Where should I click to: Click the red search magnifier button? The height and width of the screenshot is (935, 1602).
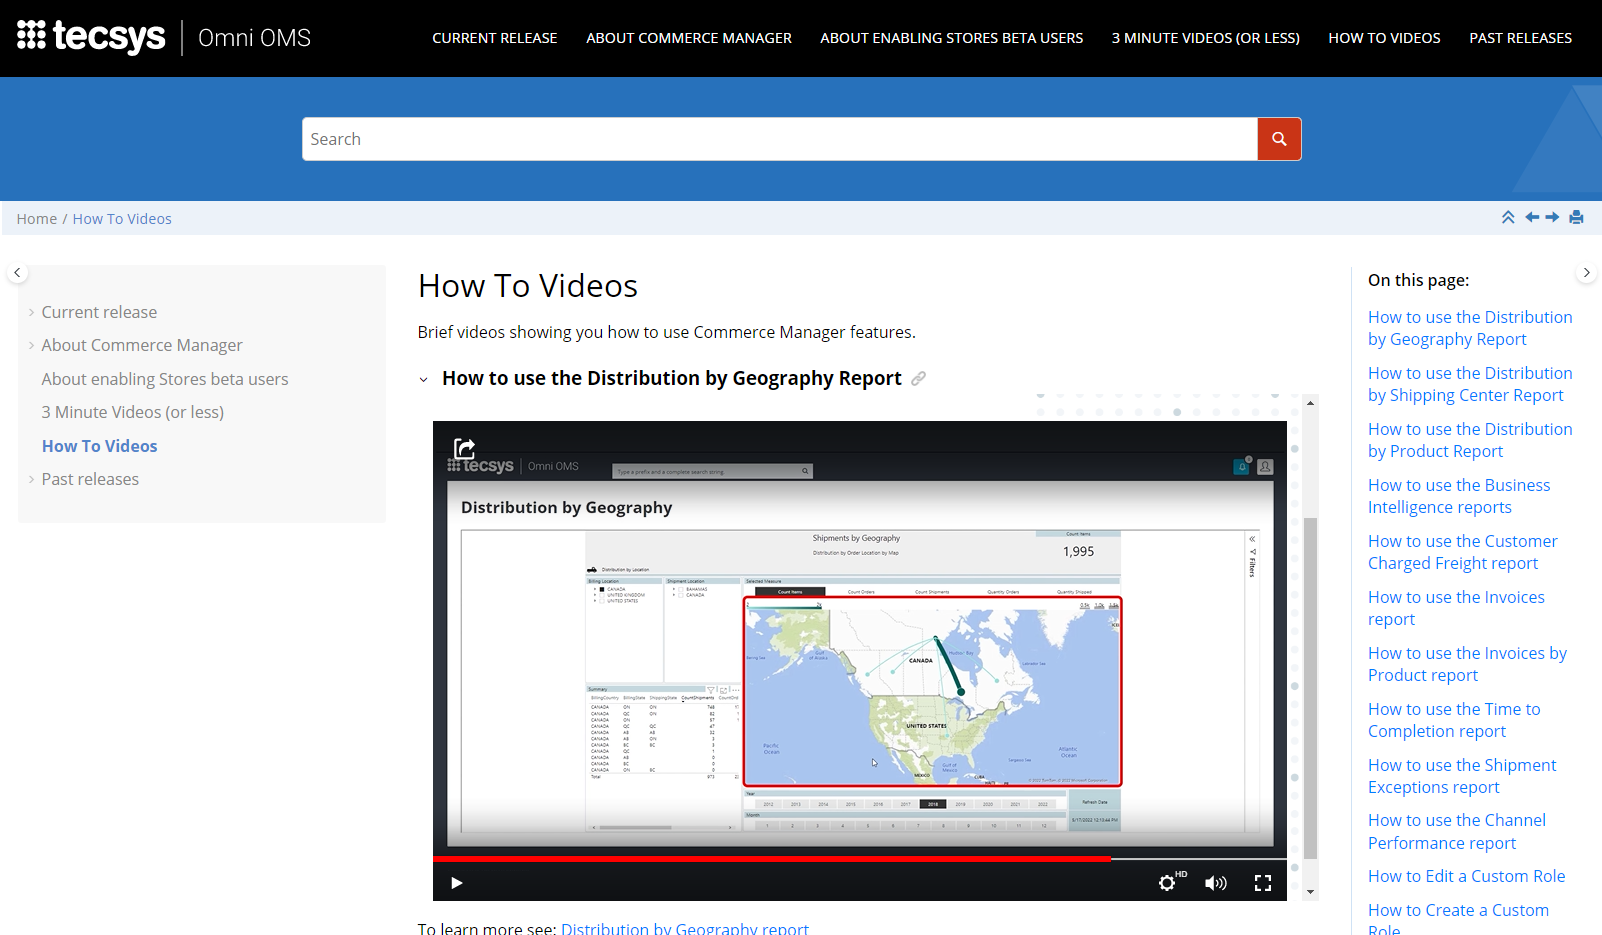1278,139
